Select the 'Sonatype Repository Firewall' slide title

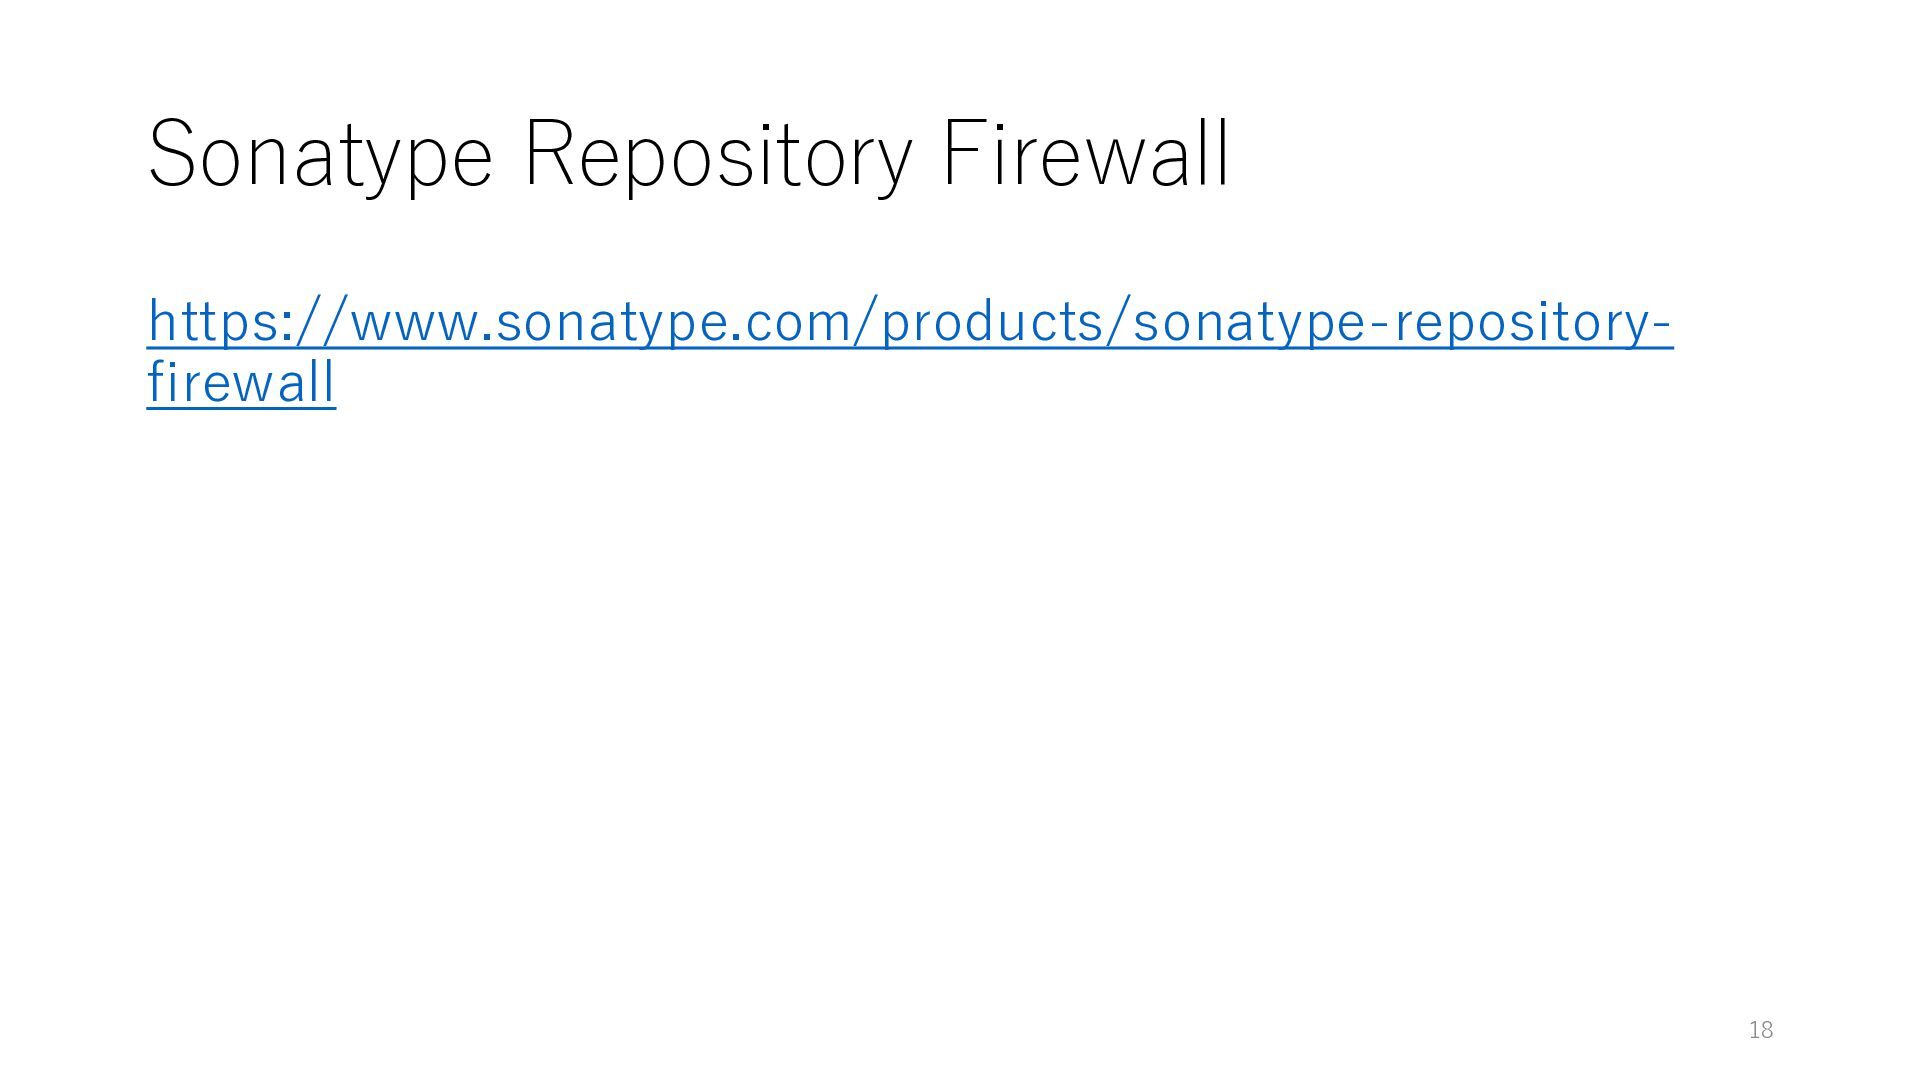point(689,155)
